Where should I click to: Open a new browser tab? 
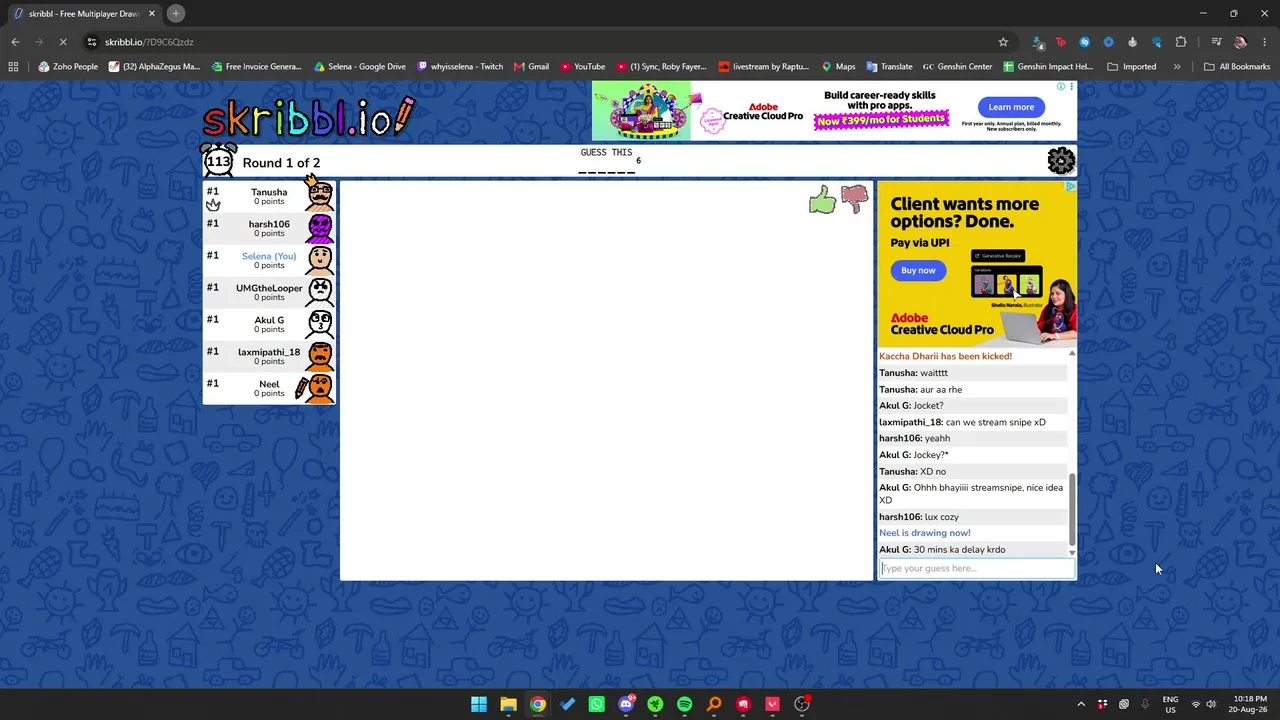pyautogui.click(x=175, y=14)
